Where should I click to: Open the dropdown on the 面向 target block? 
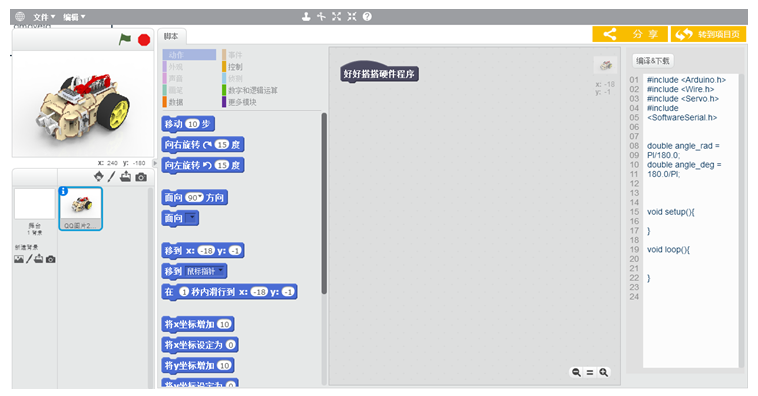pos(192,218)
